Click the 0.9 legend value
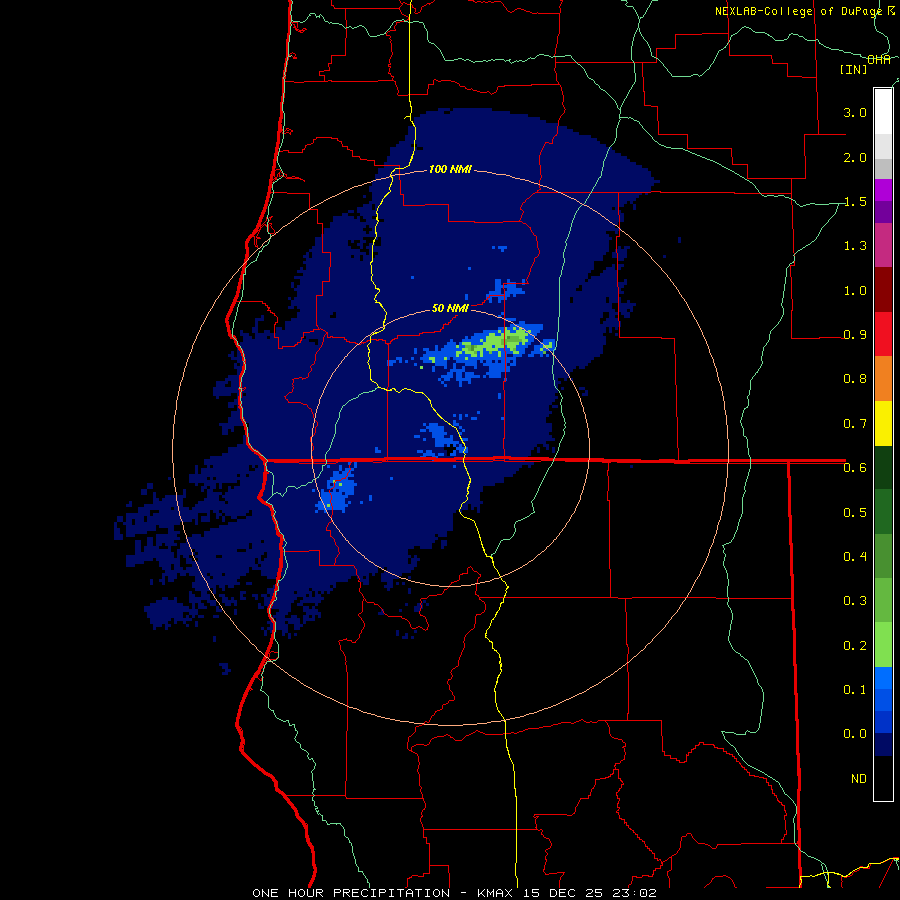The height and width of the screenshot is (900, 900). tap(855, 335)
